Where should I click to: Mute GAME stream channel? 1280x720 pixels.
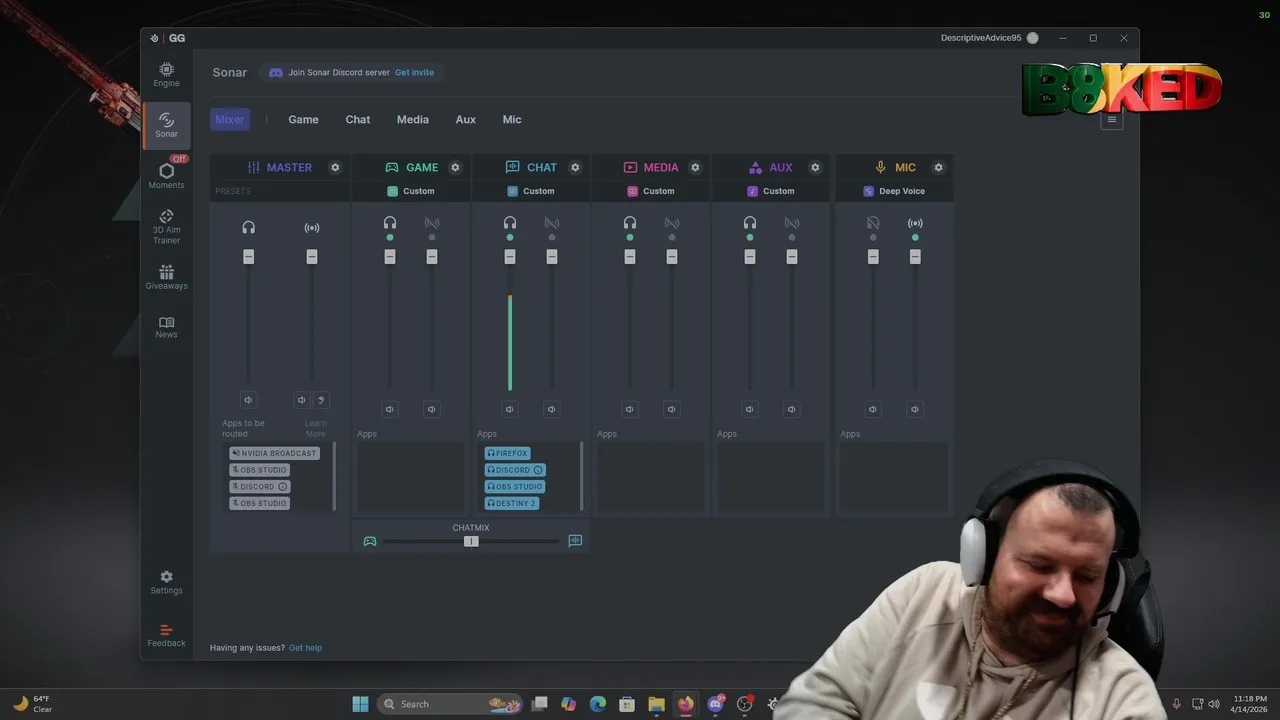pos(431,409)
